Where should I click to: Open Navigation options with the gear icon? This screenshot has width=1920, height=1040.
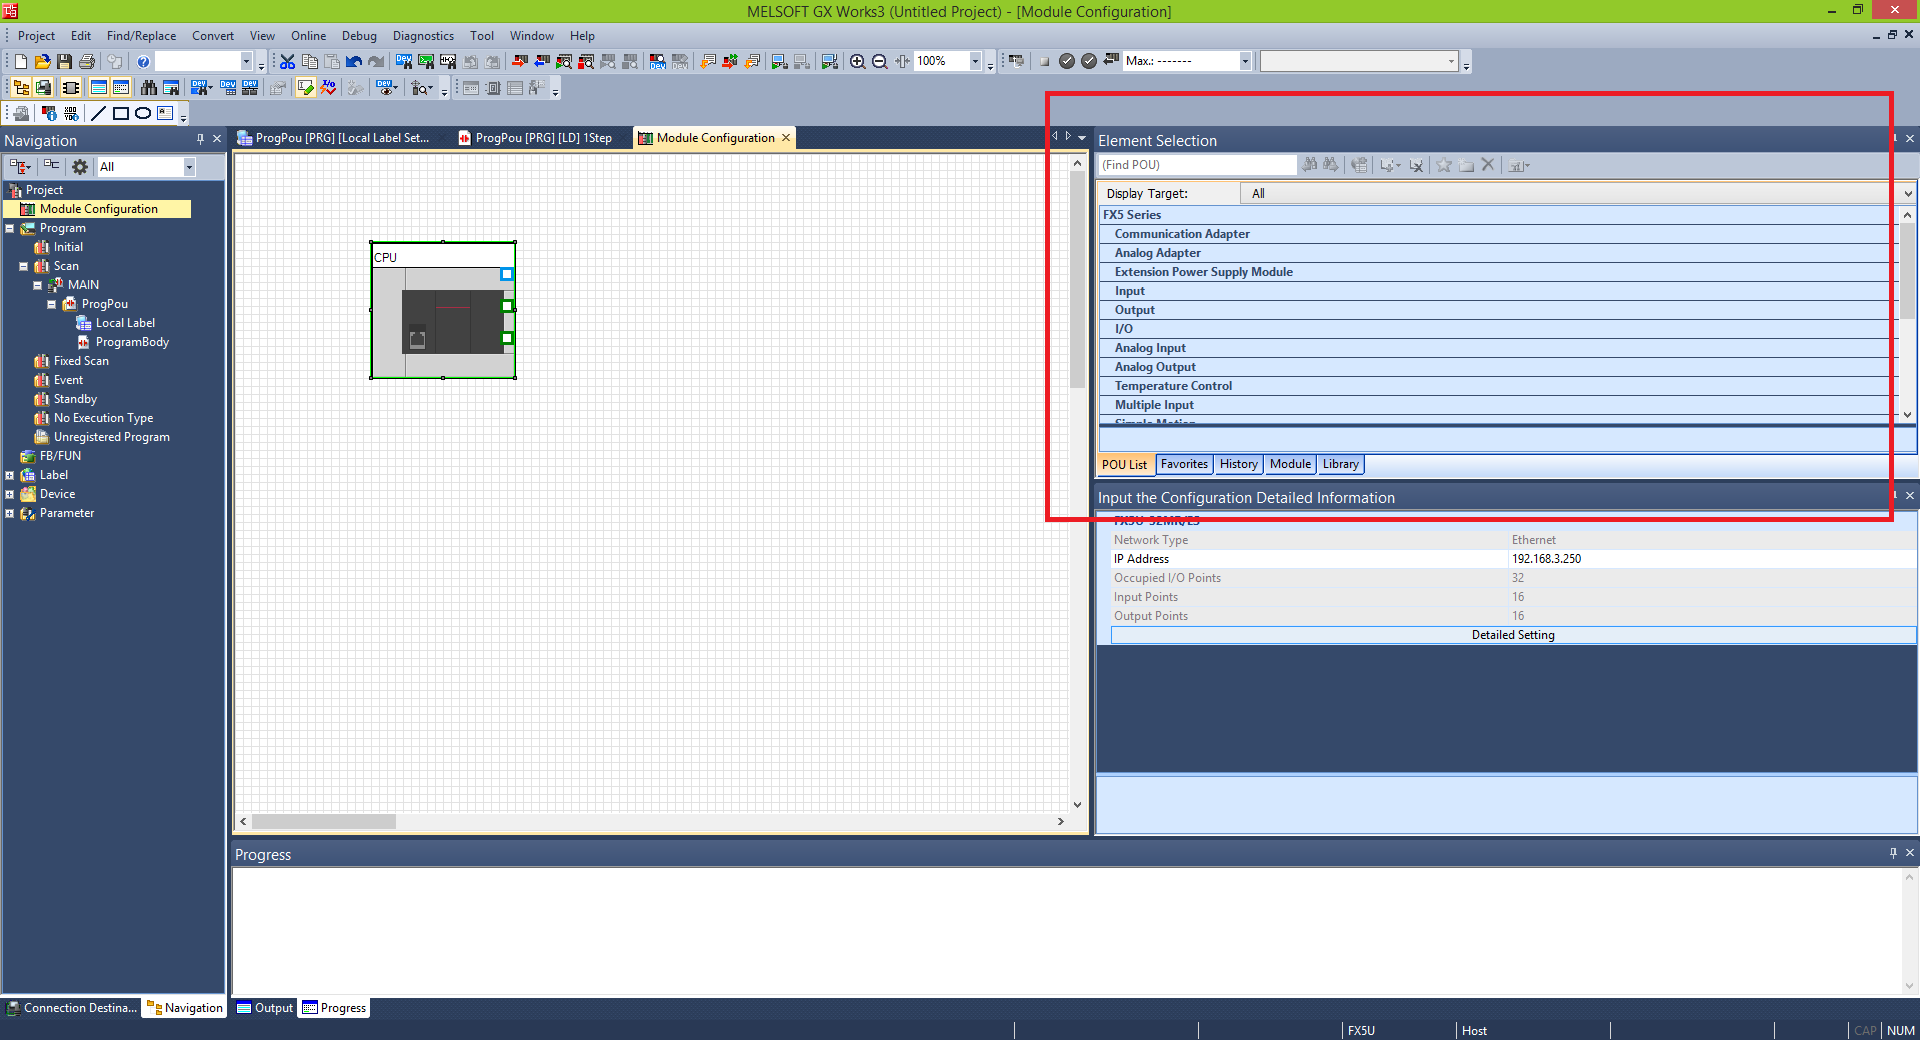[x=80, y=167]
